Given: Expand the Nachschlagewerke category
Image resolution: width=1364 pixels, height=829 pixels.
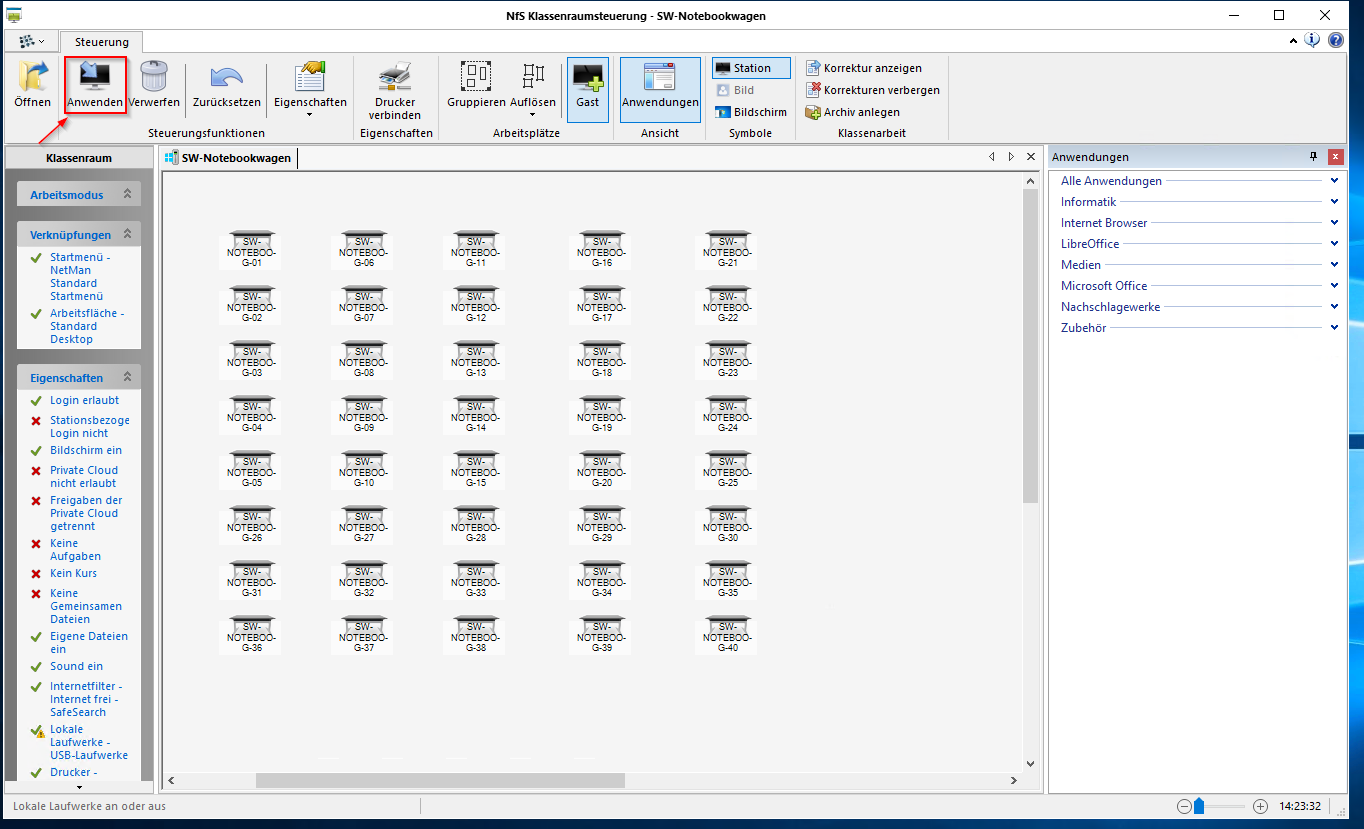Looking at the screenshot, I should pos(1334,307).
